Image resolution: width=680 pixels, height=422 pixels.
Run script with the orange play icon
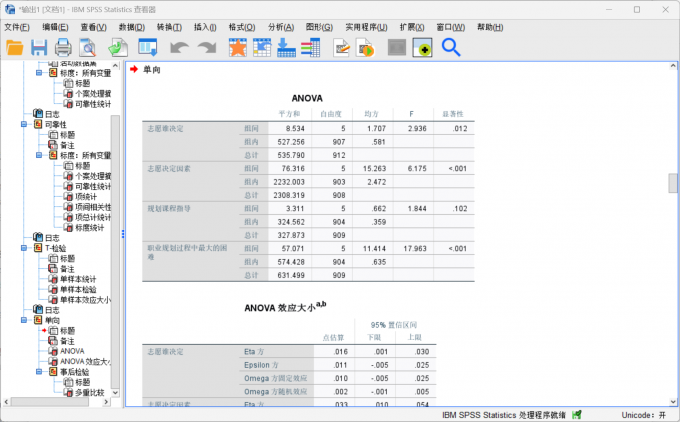(x=365, y=48)
